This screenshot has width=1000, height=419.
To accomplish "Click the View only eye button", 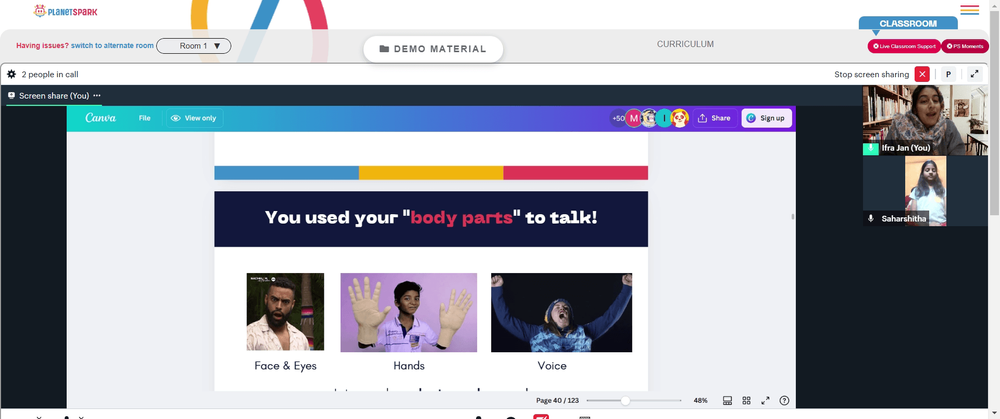I will click(x=194, y=118).
